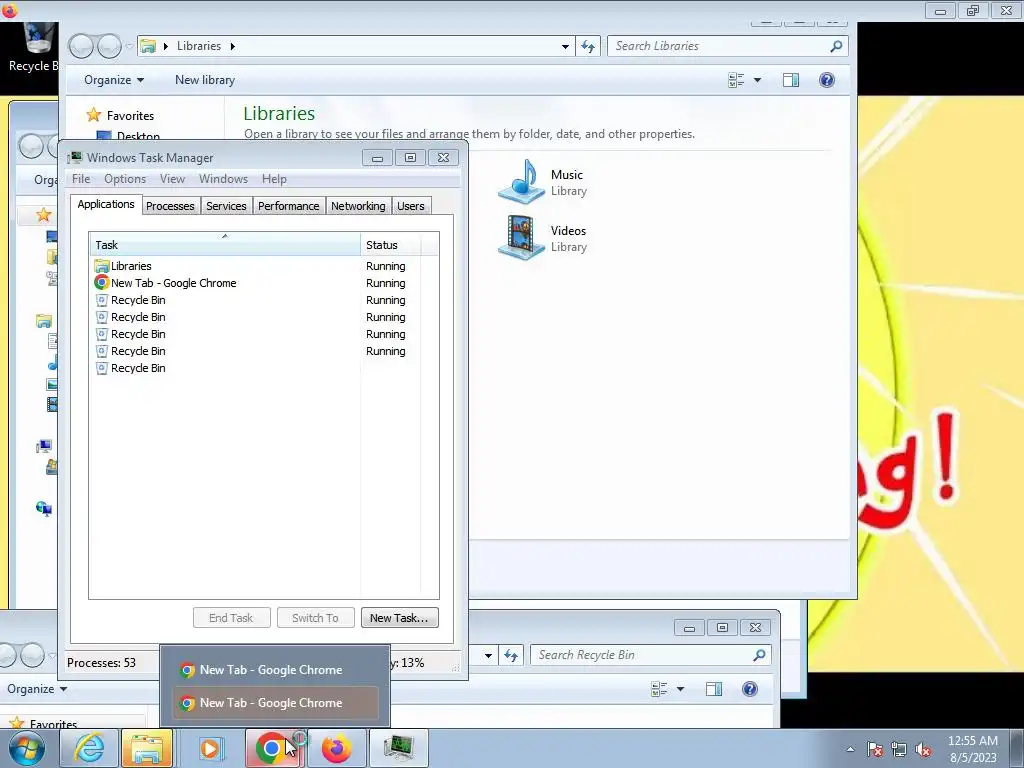Switch to the Processes tab
The width and height of the screenshot is (1024, 768).
[170, 206]
